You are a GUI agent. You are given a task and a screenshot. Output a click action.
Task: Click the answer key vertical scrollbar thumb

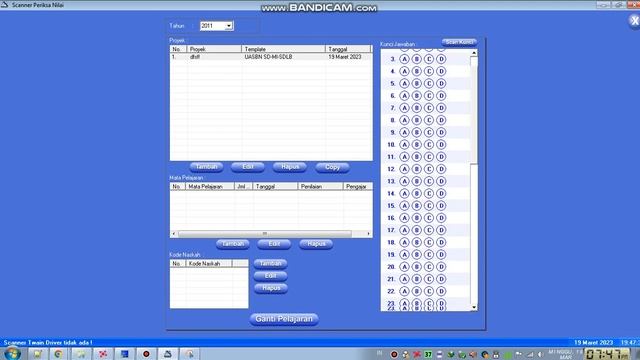474,110
